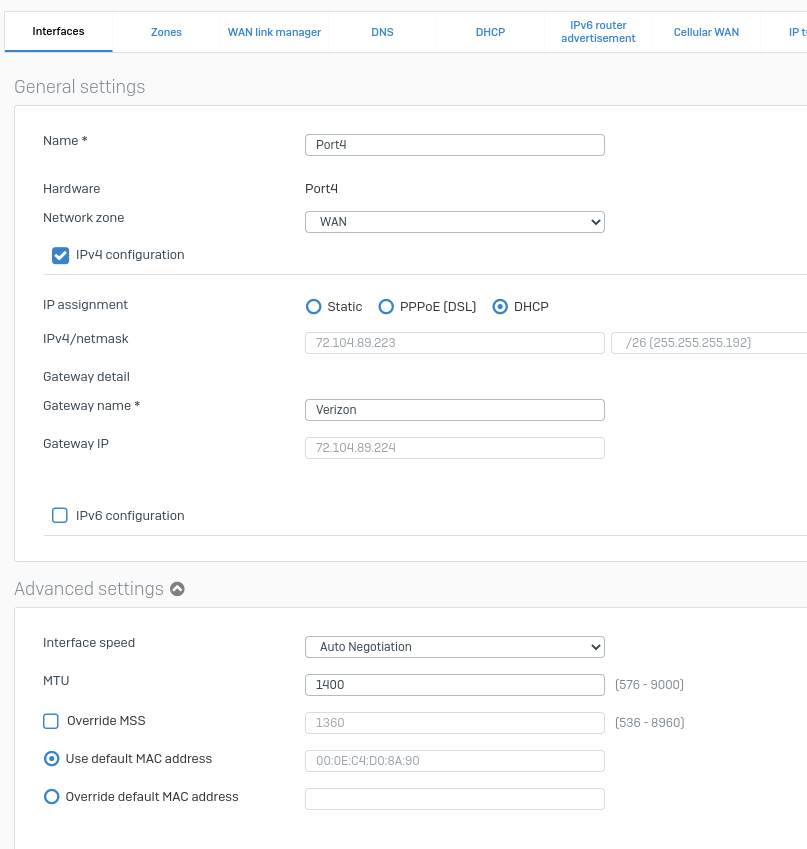
Task: Click the MTU field showing 1400
Action: pyautogui.click(x=455, y=685)
